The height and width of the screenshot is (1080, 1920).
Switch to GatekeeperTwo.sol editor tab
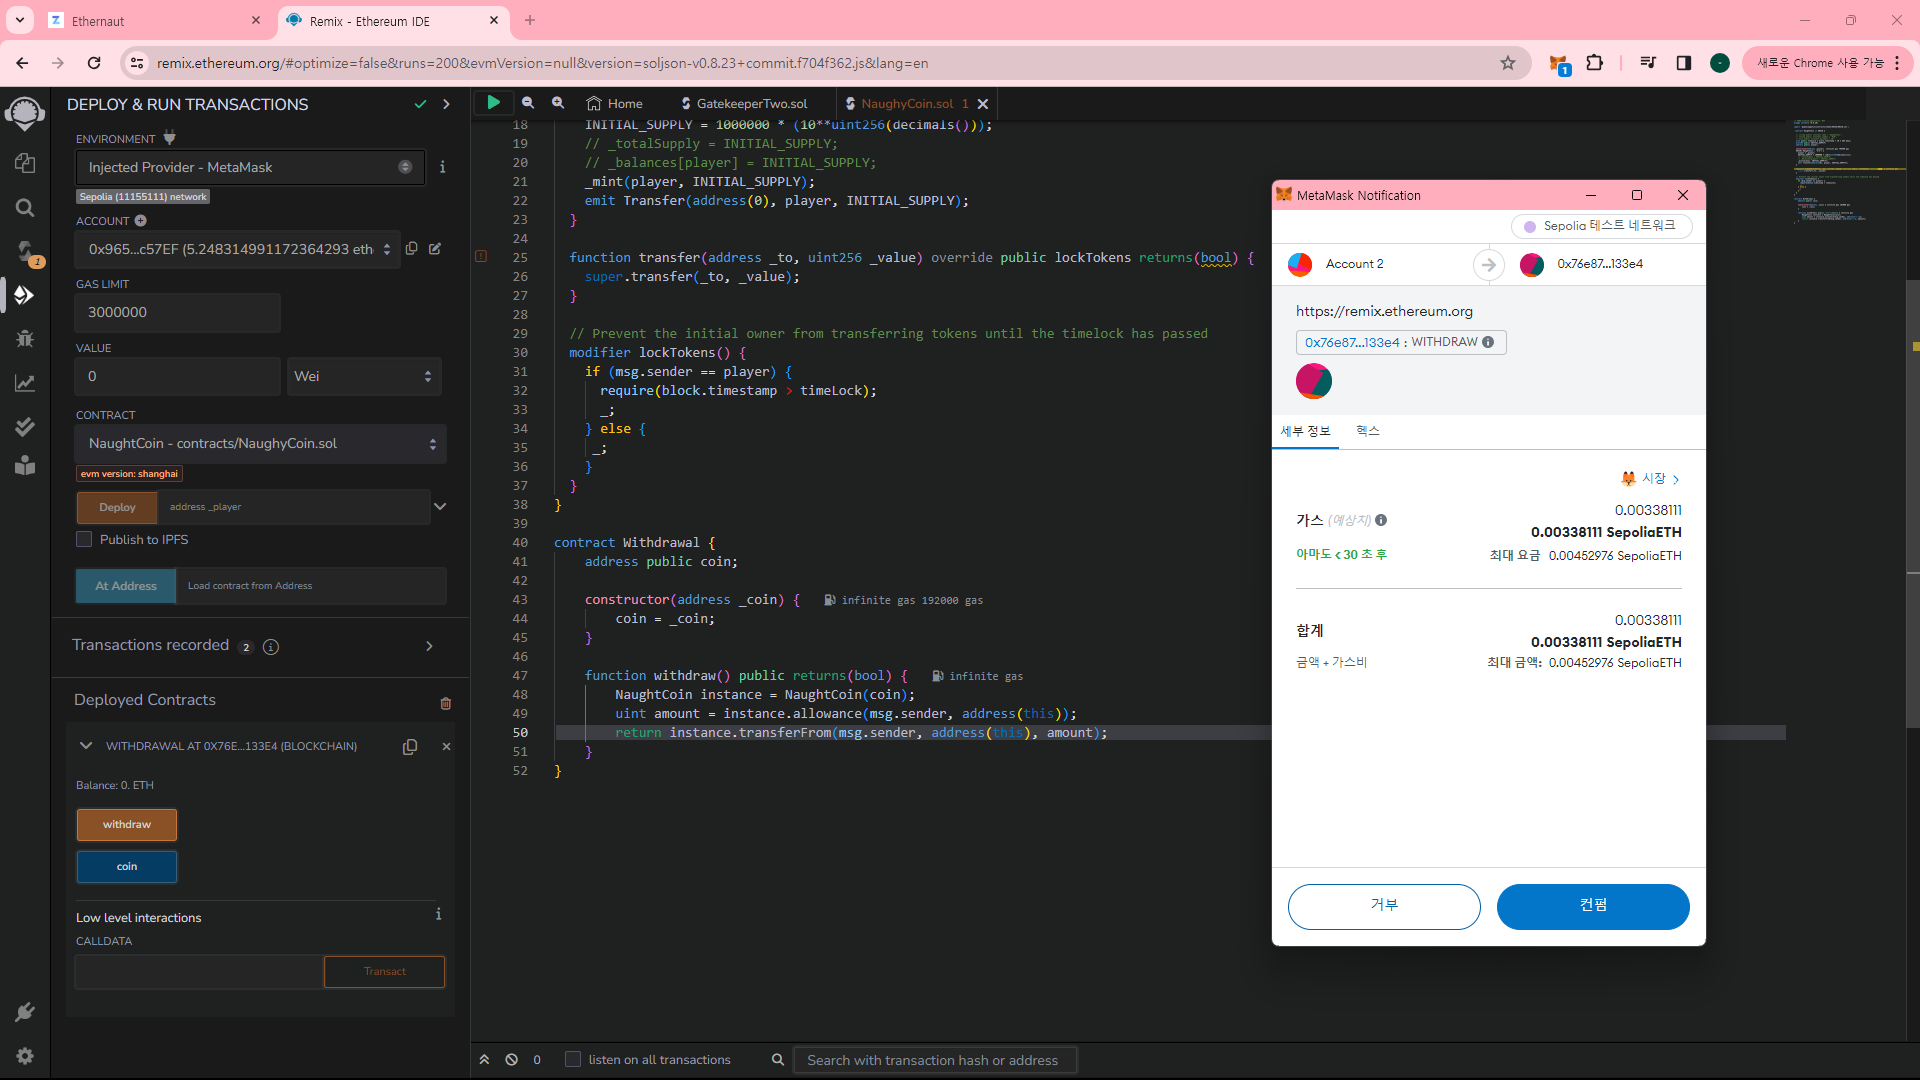point(744,103)
